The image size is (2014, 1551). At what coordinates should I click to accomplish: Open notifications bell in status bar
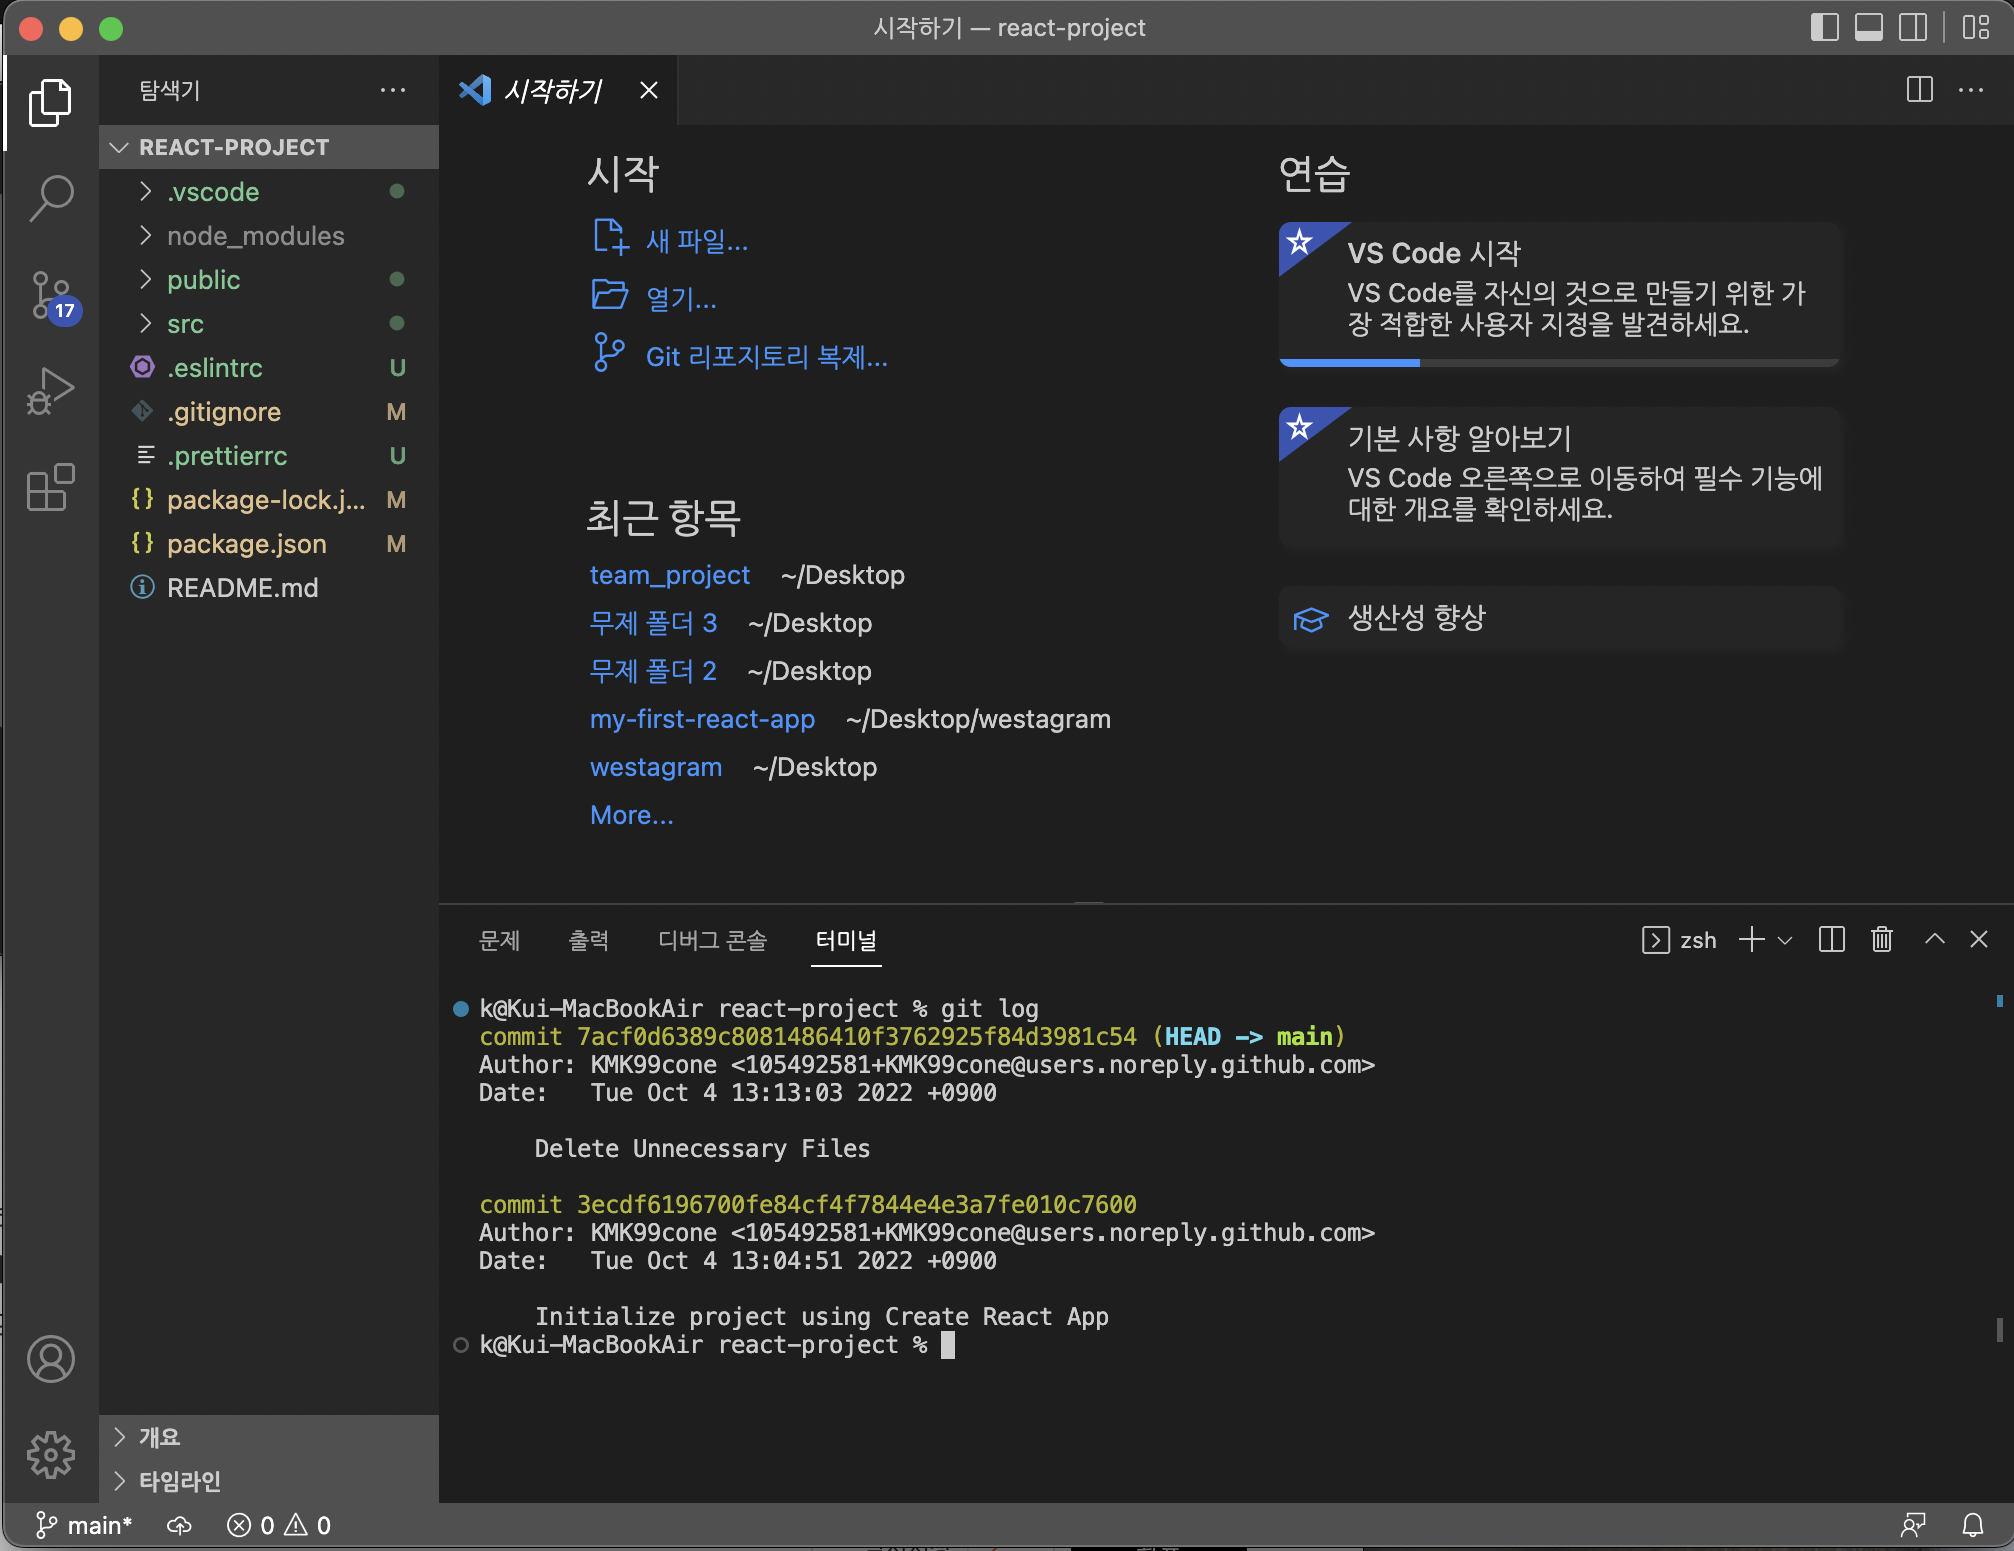click(x=1972, y=1525)
